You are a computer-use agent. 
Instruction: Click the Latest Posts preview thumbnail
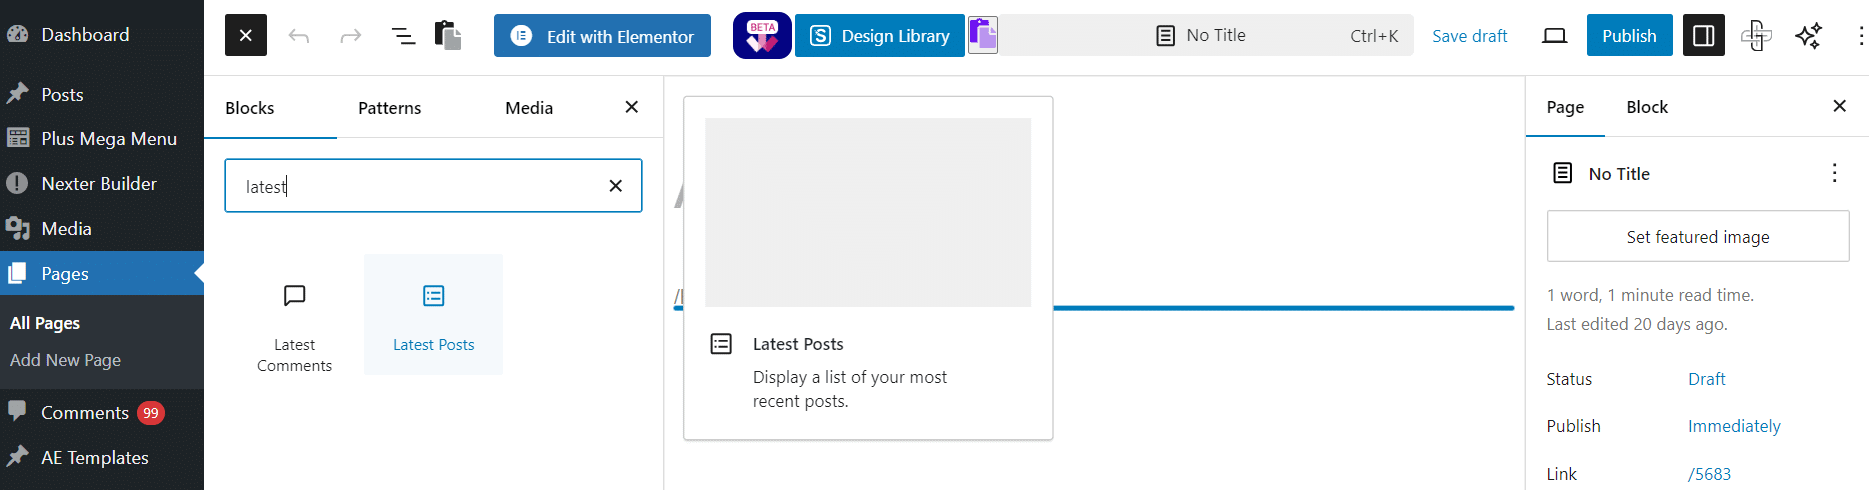868,212
